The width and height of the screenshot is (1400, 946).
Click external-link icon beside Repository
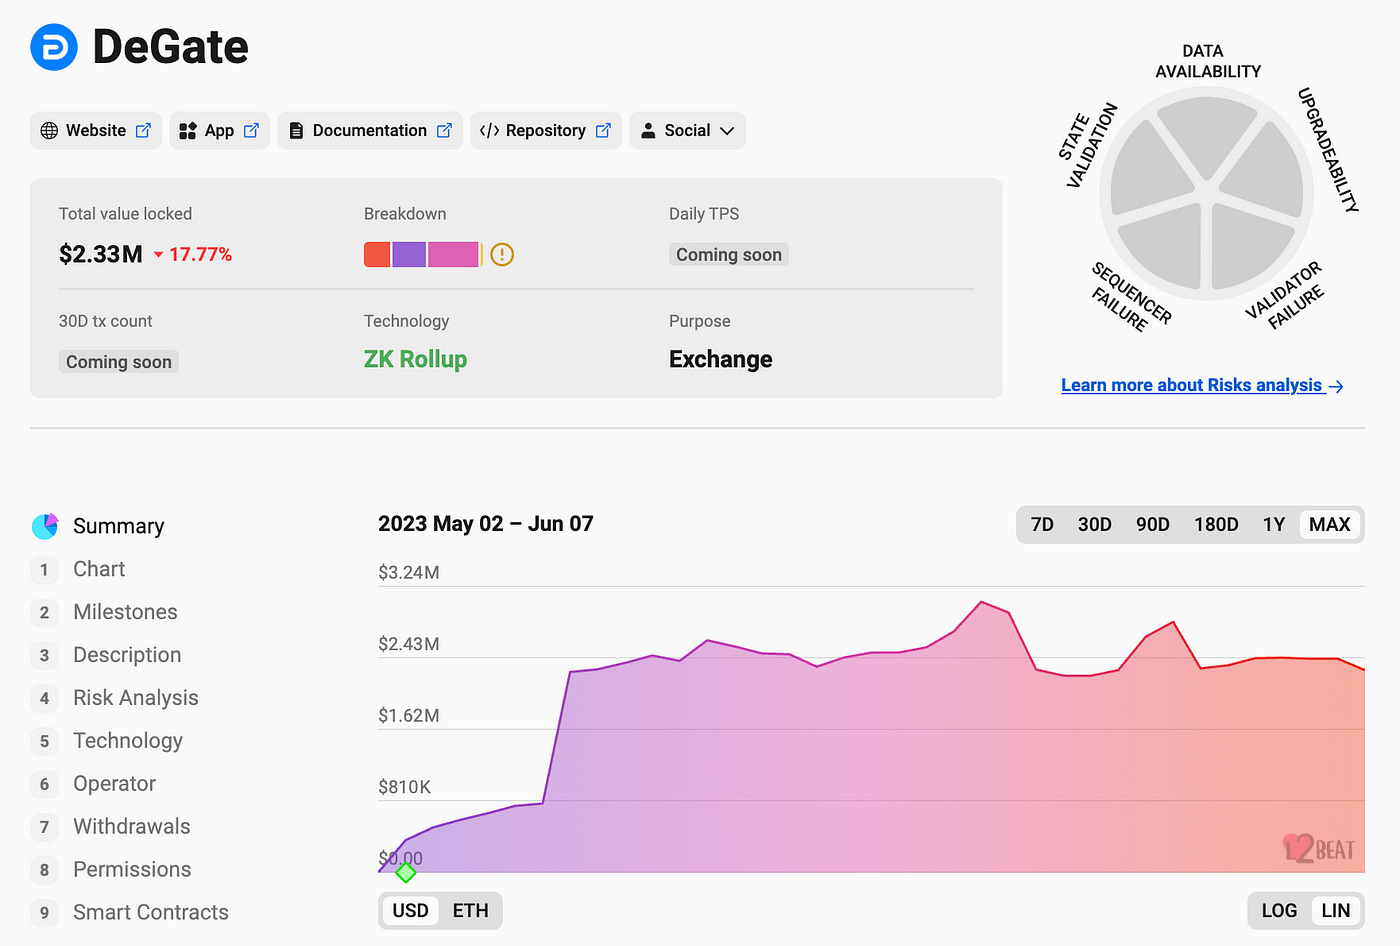point(603,130)
